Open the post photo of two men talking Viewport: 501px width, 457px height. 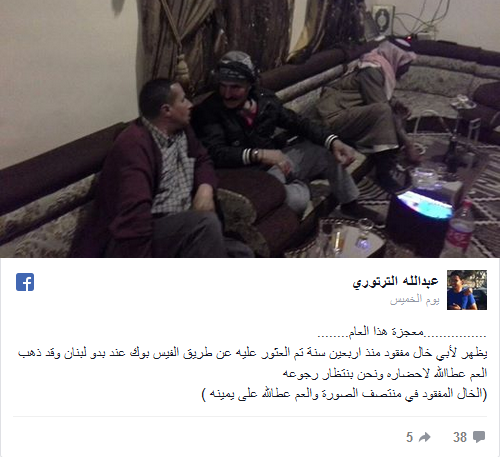click(x=250, y=129)
